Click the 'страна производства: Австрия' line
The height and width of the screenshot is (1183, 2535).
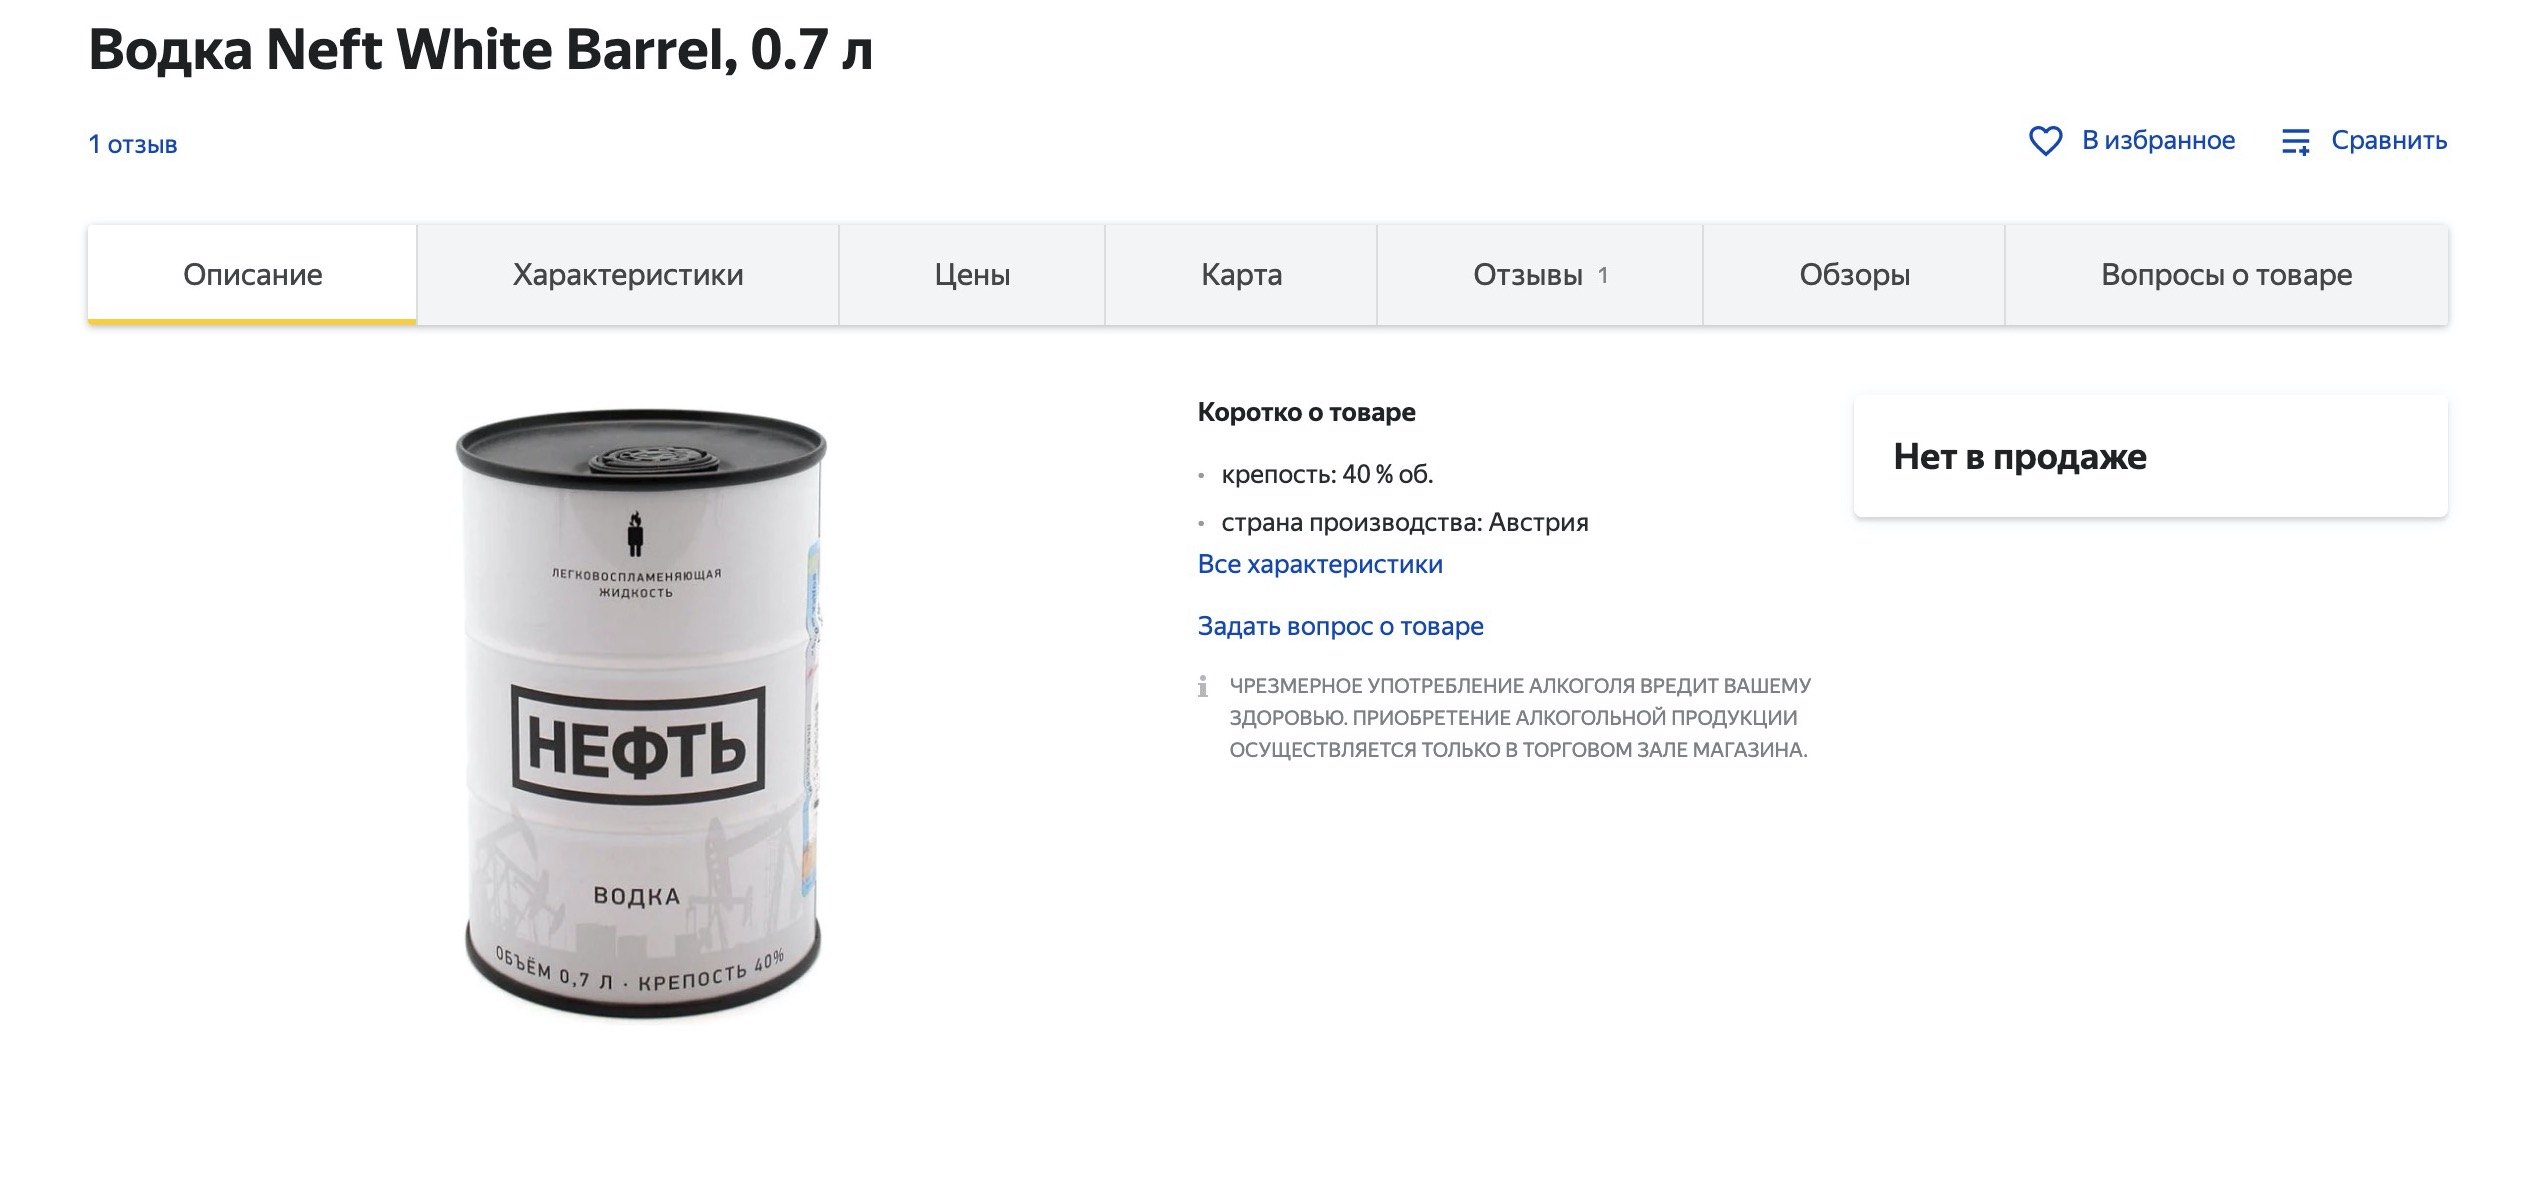[1404, 522]
